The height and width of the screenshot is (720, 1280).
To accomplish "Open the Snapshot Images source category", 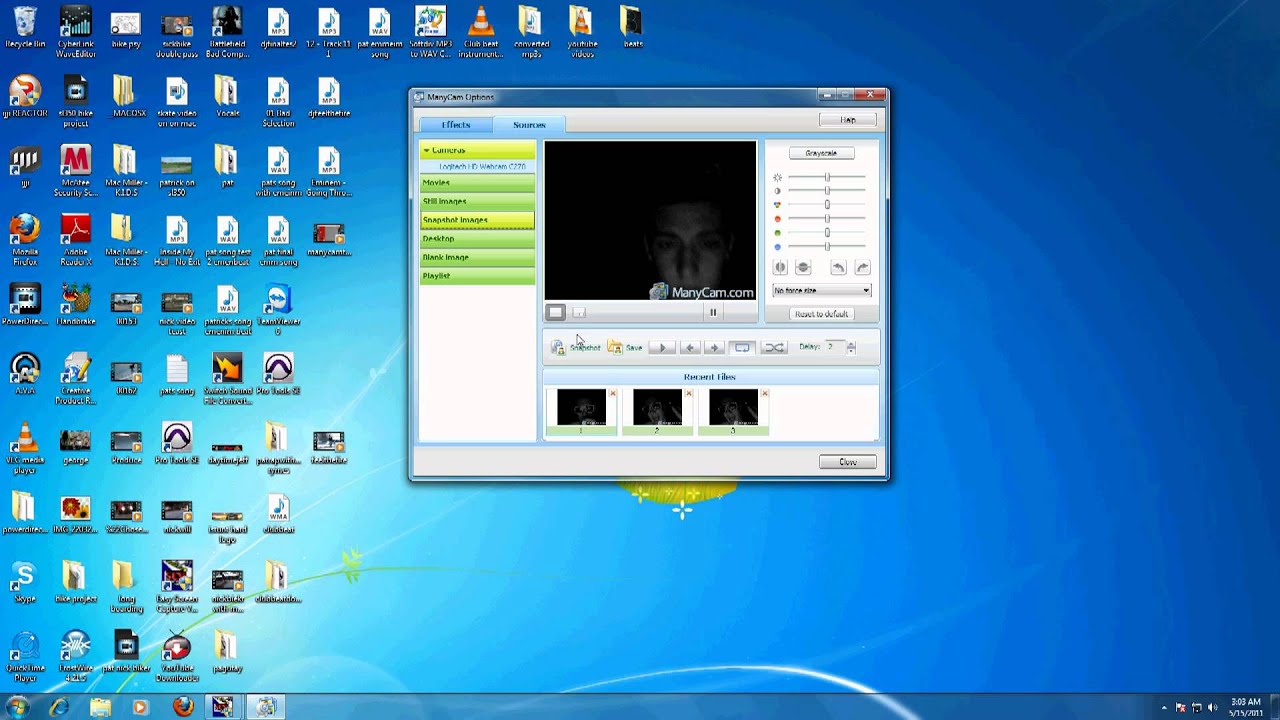I will [x=477, y=220].
